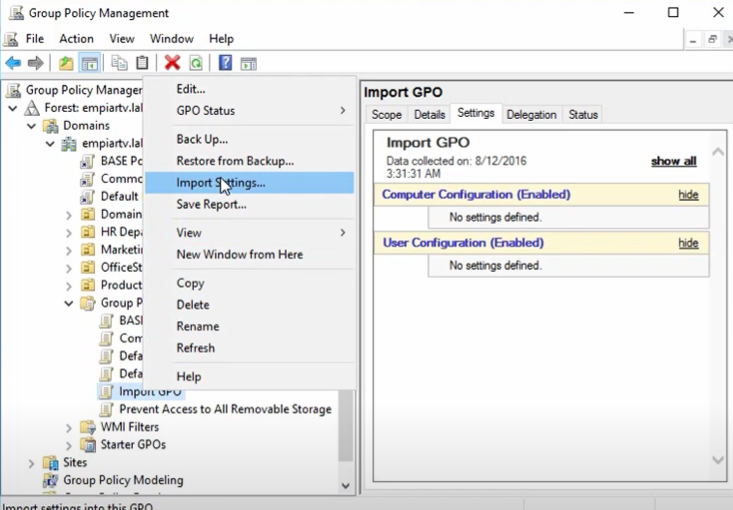The height and width of the screenshot is (510, 733).
Task: Choose Import Settings... from context menu
Action: tap(221, 183)
